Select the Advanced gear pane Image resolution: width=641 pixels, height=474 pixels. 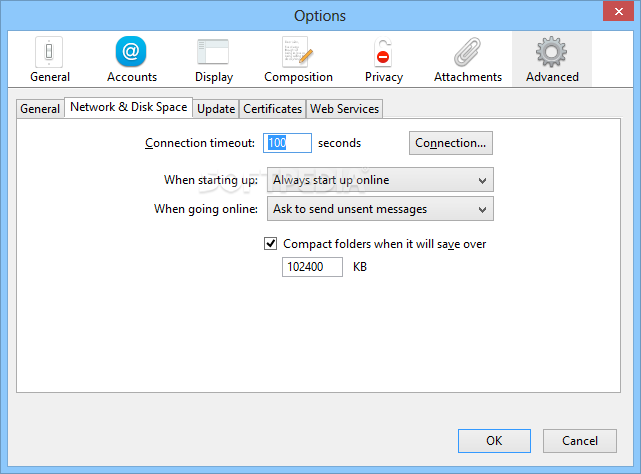click(x=552, y=59)
